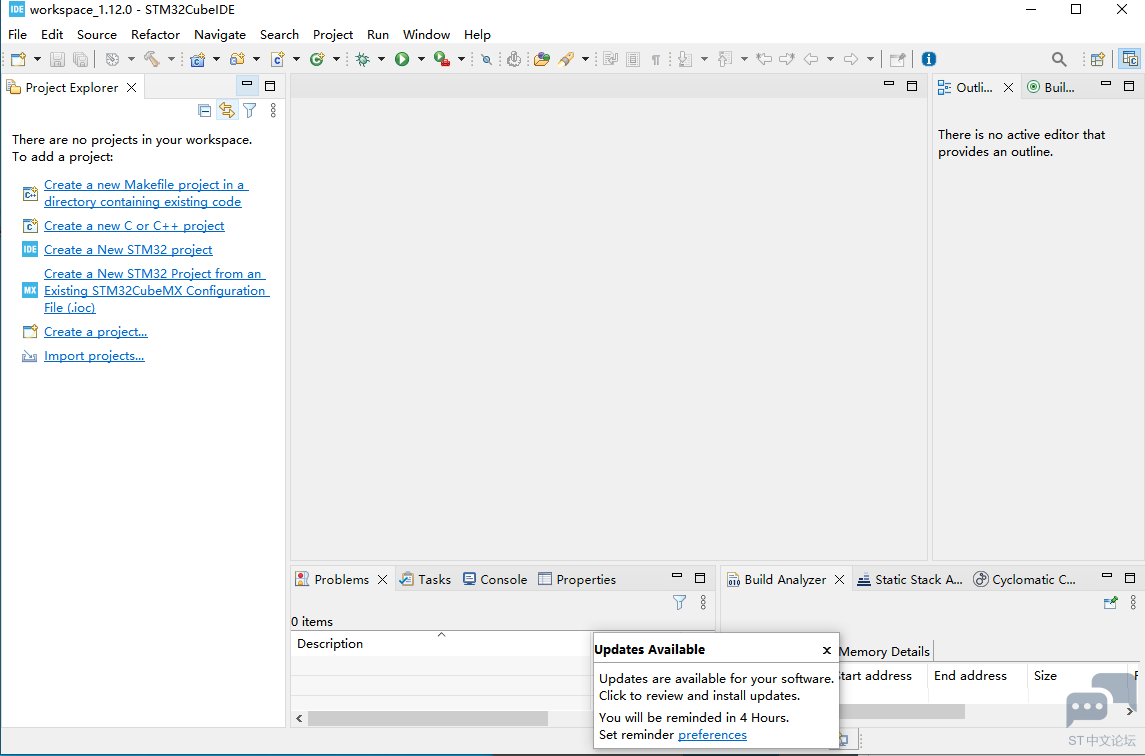1145x756 pixels.
Task: Expand the New wizard dropdown arrow
Action: (37, 59)
